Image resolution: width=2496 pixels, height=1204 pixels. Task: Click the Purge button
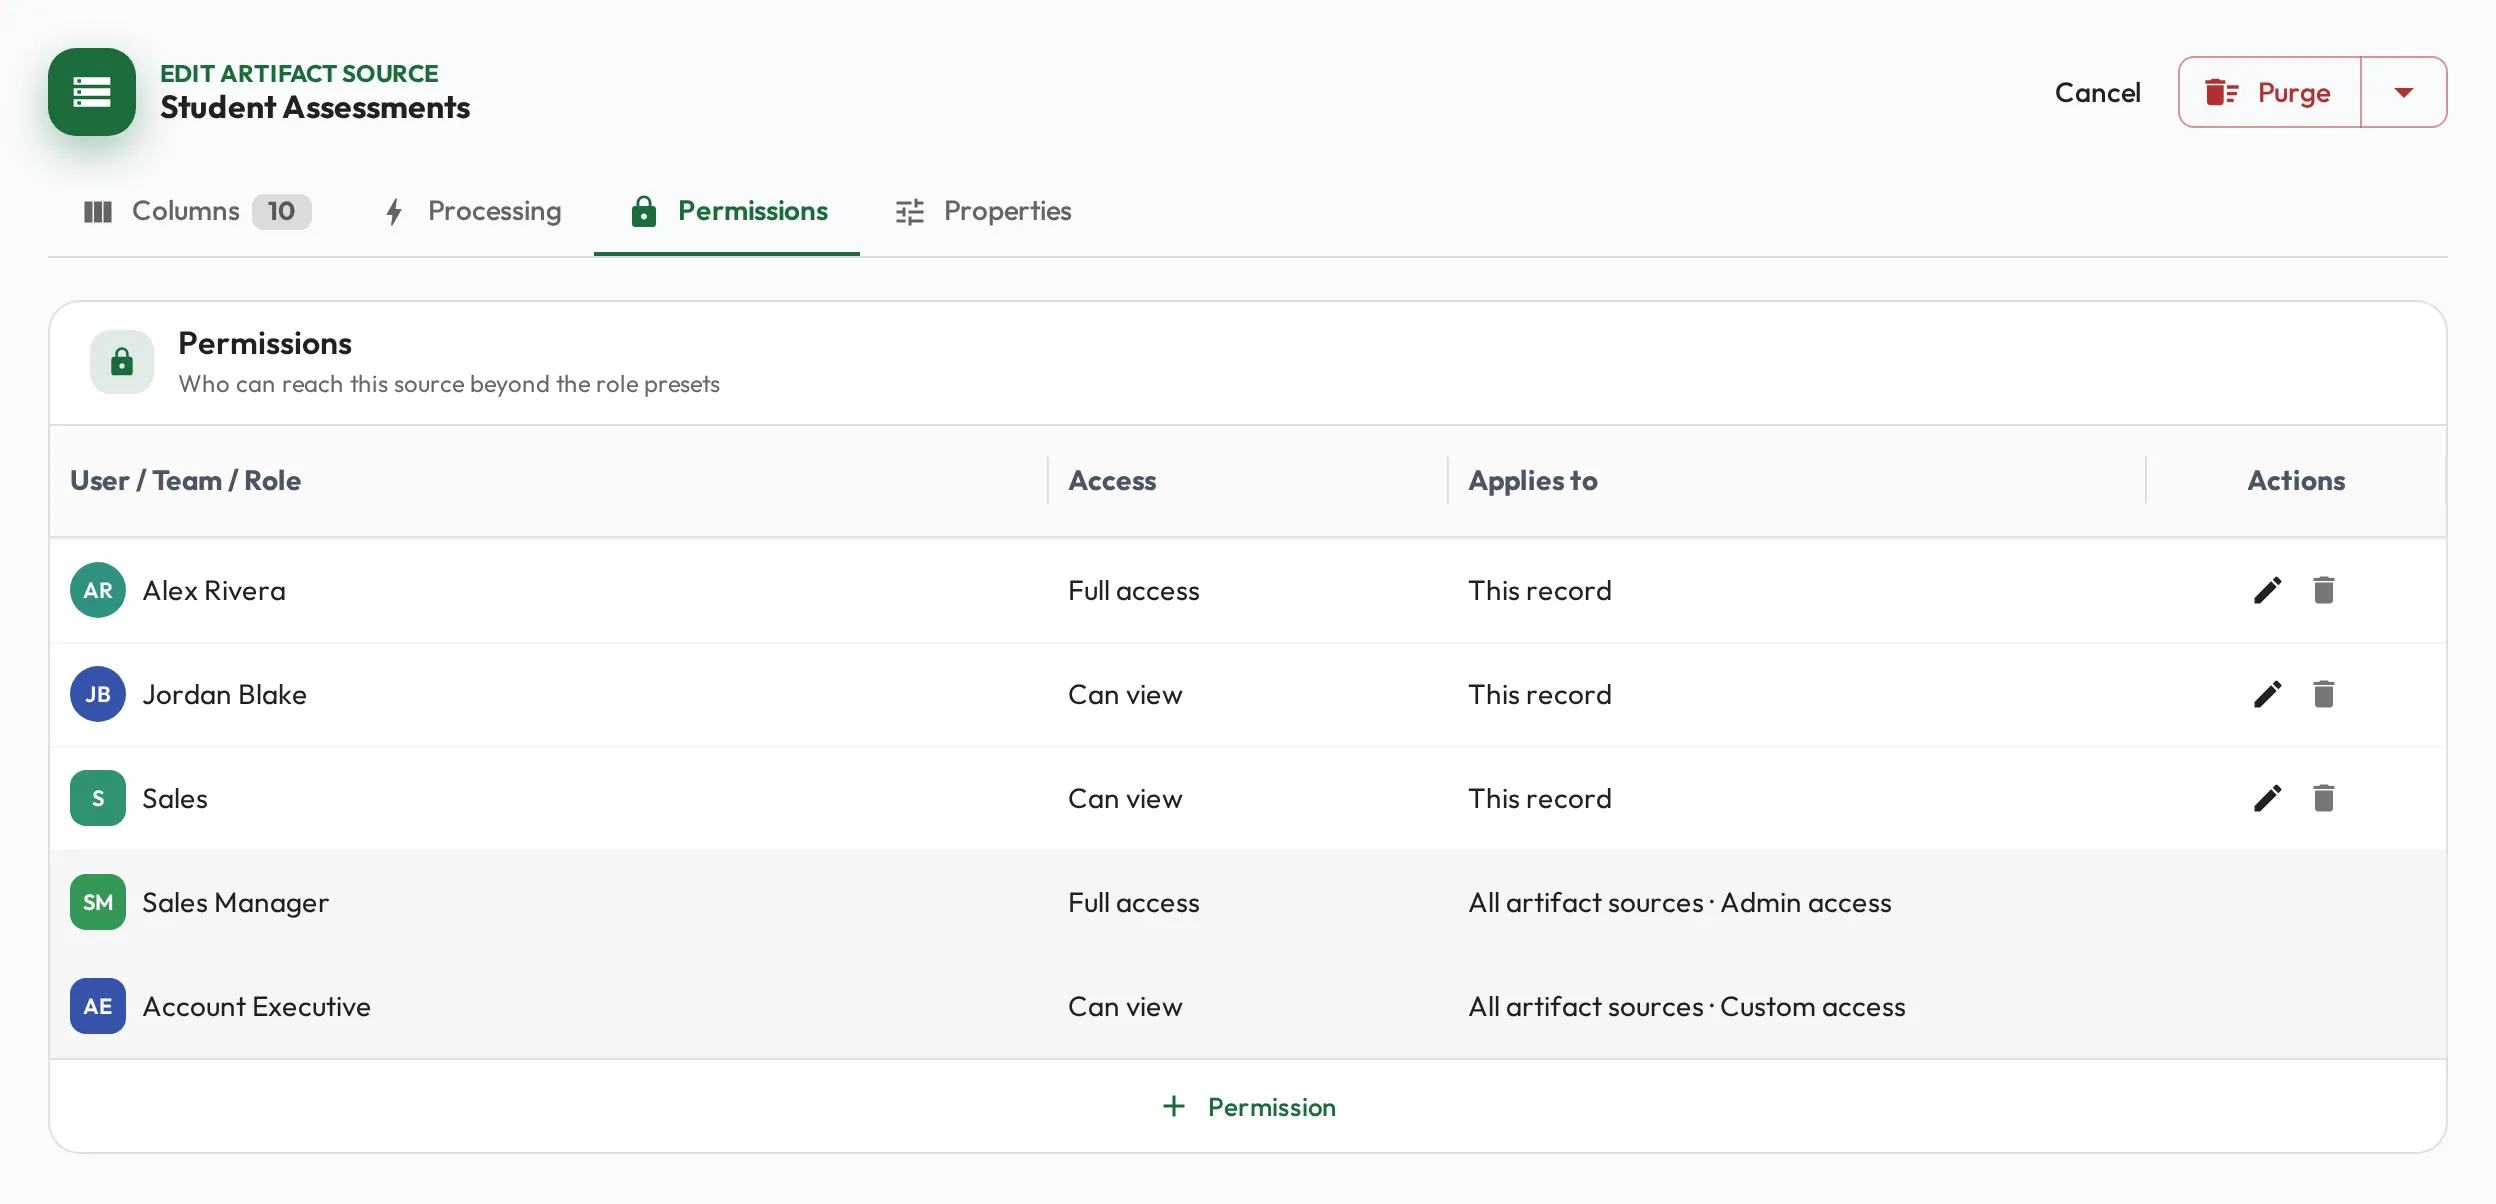(2269, 92)
